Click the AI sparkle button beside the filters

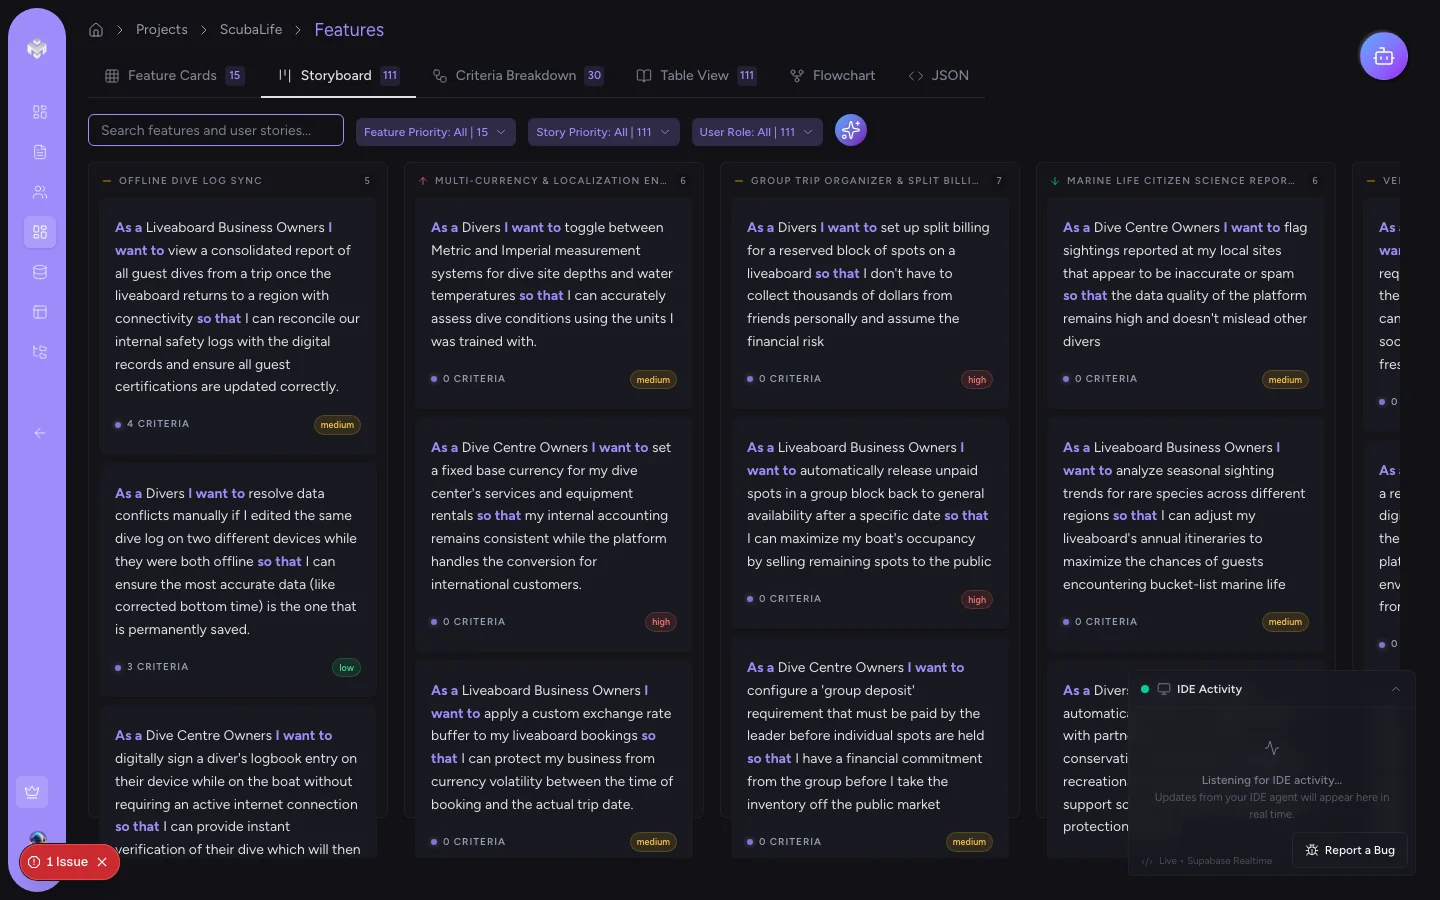coord(851,130)
